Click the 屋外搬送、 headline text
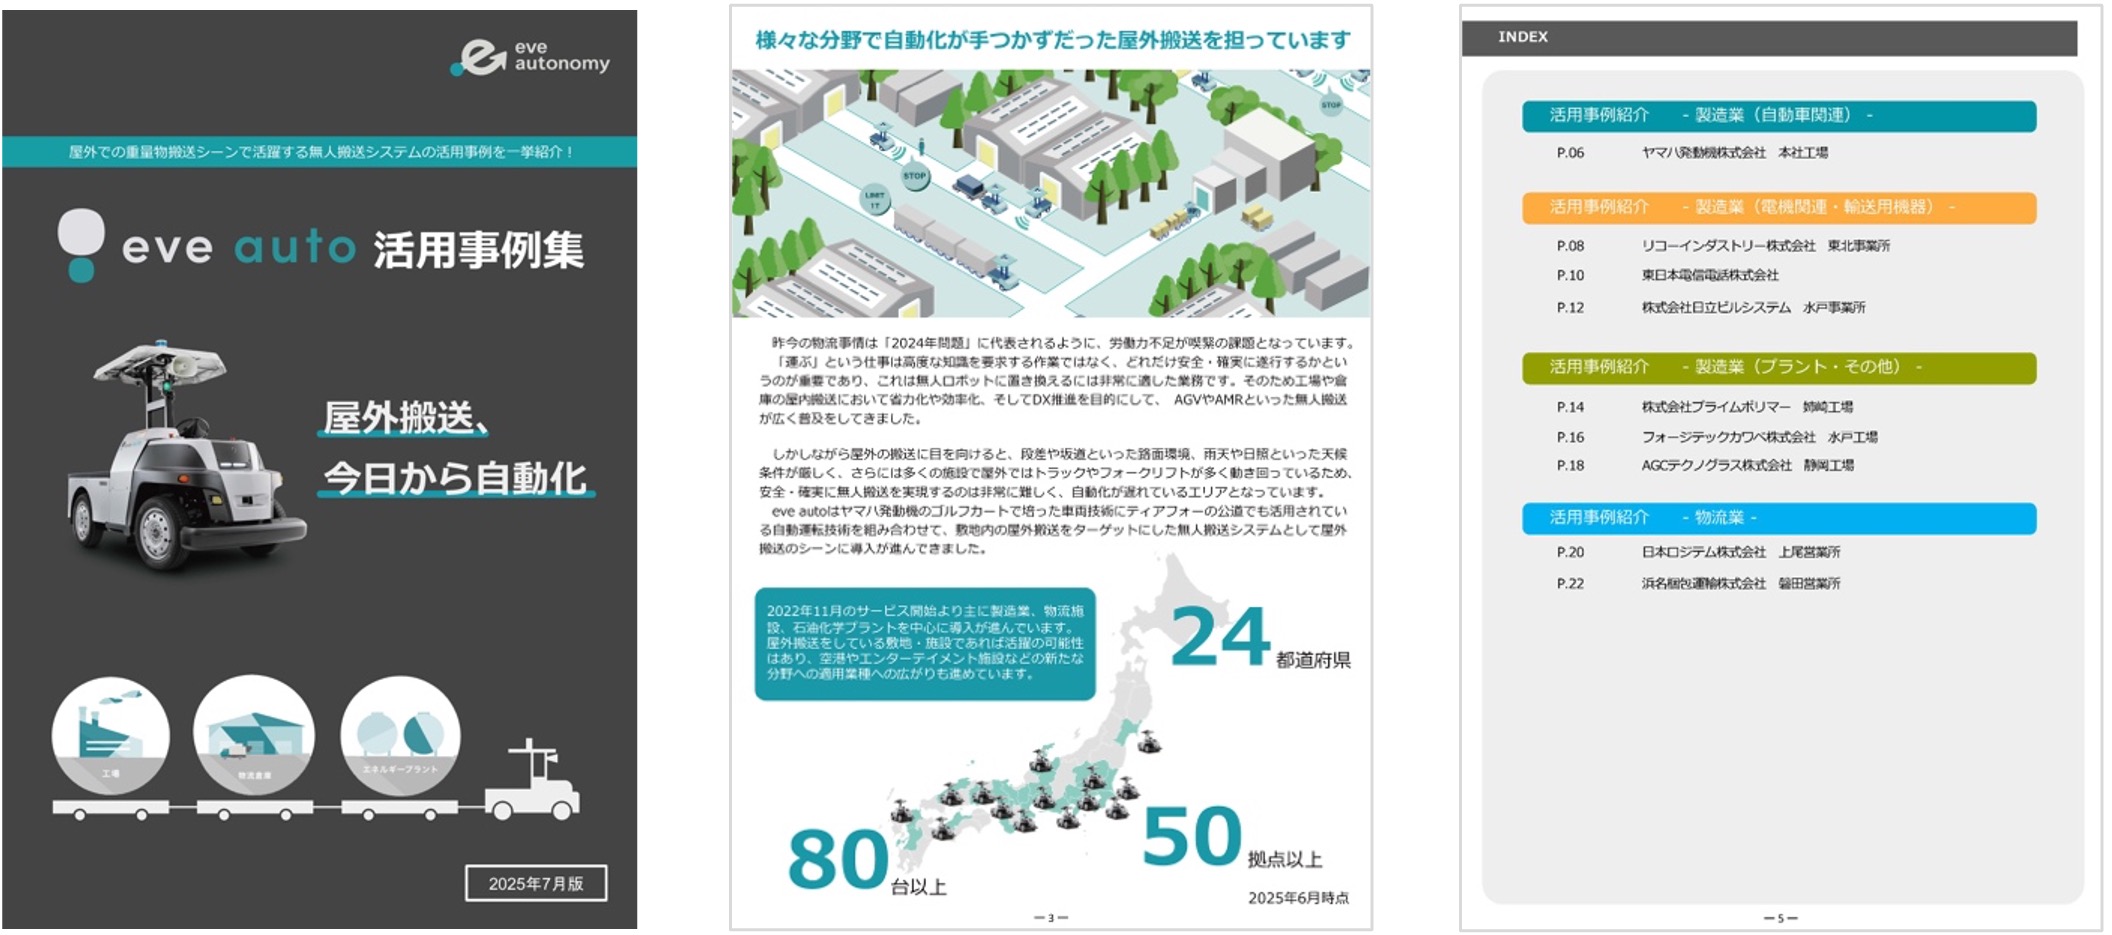The width and height of the screenshot is (2112, 935). tap(405, 417)
